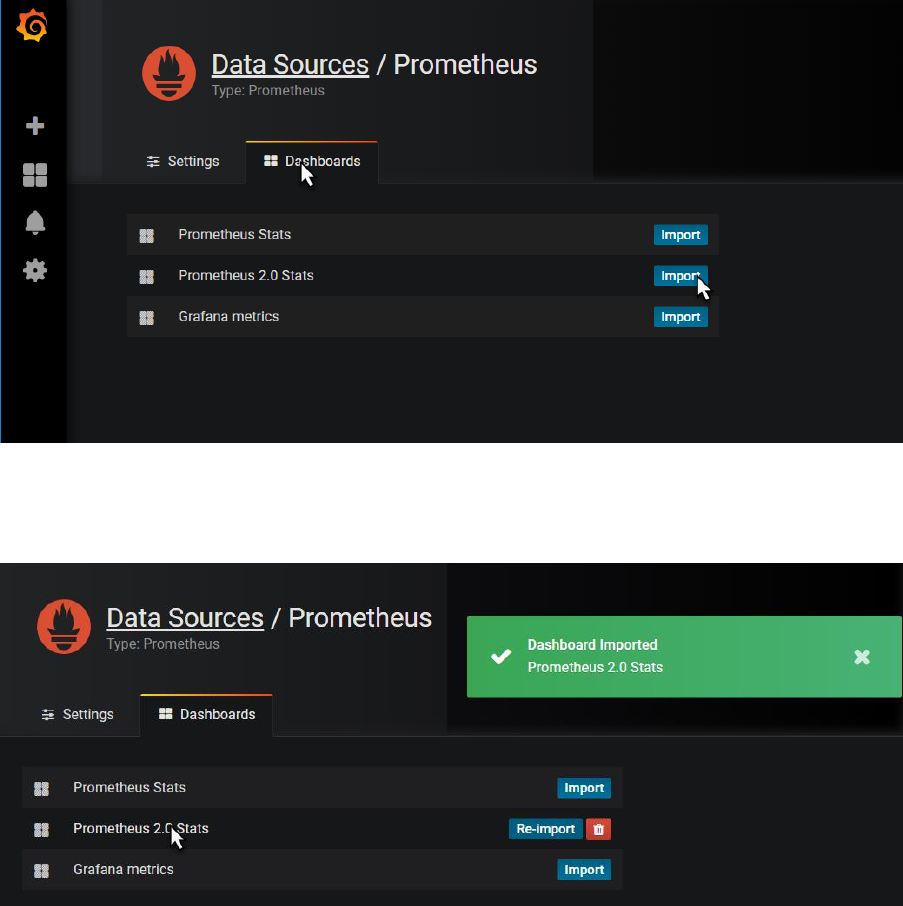Click the Prometheus flame logo in lower header
Screen dimensions: 903x906
pyautogui.click(x=64, y=627)
